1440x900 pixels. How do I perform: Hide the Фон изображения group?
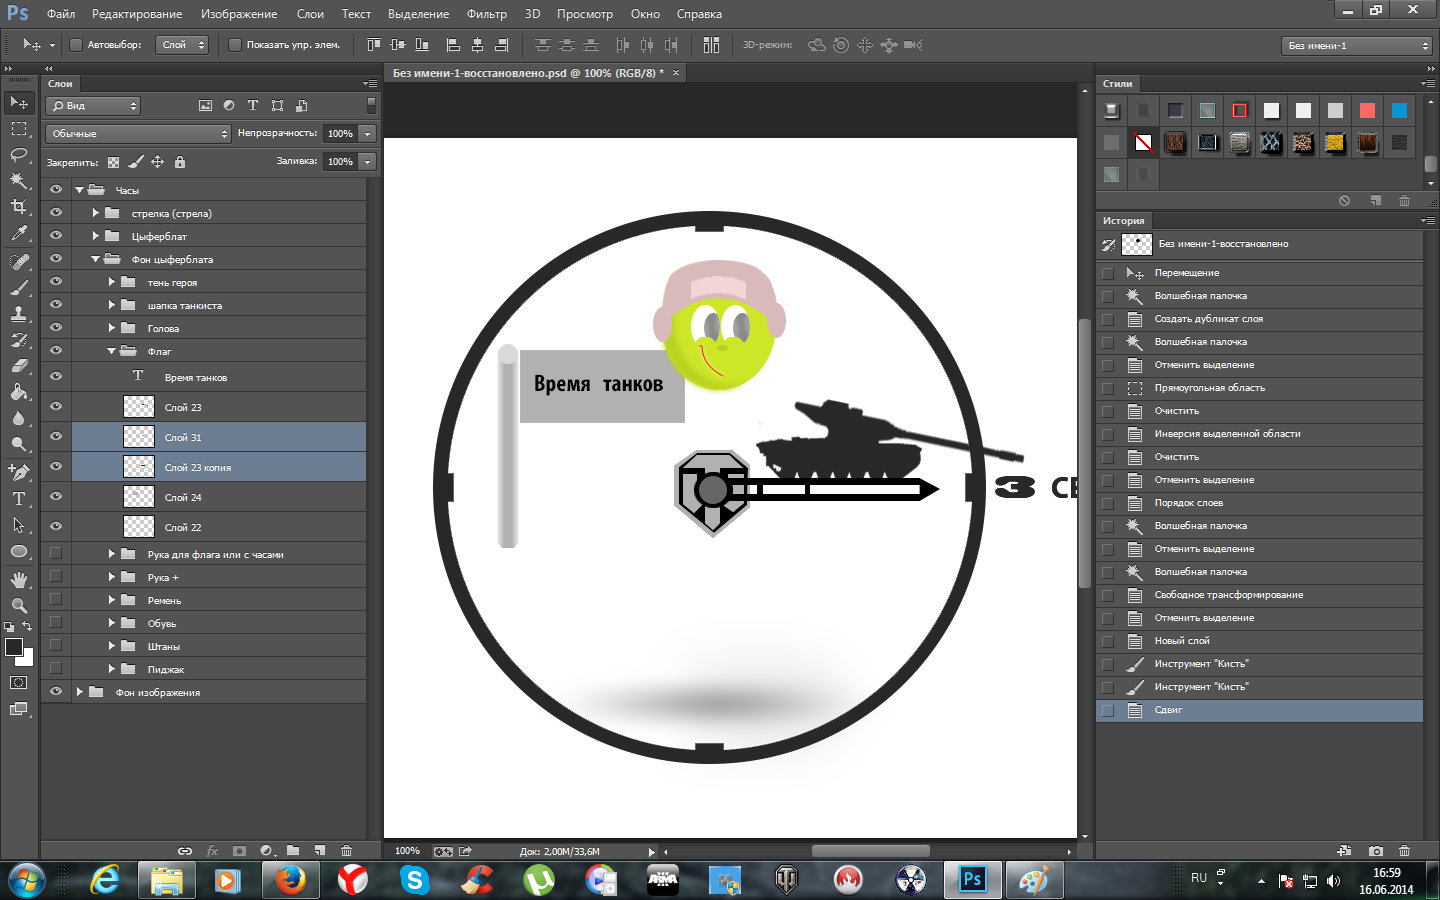pos(56,692)
